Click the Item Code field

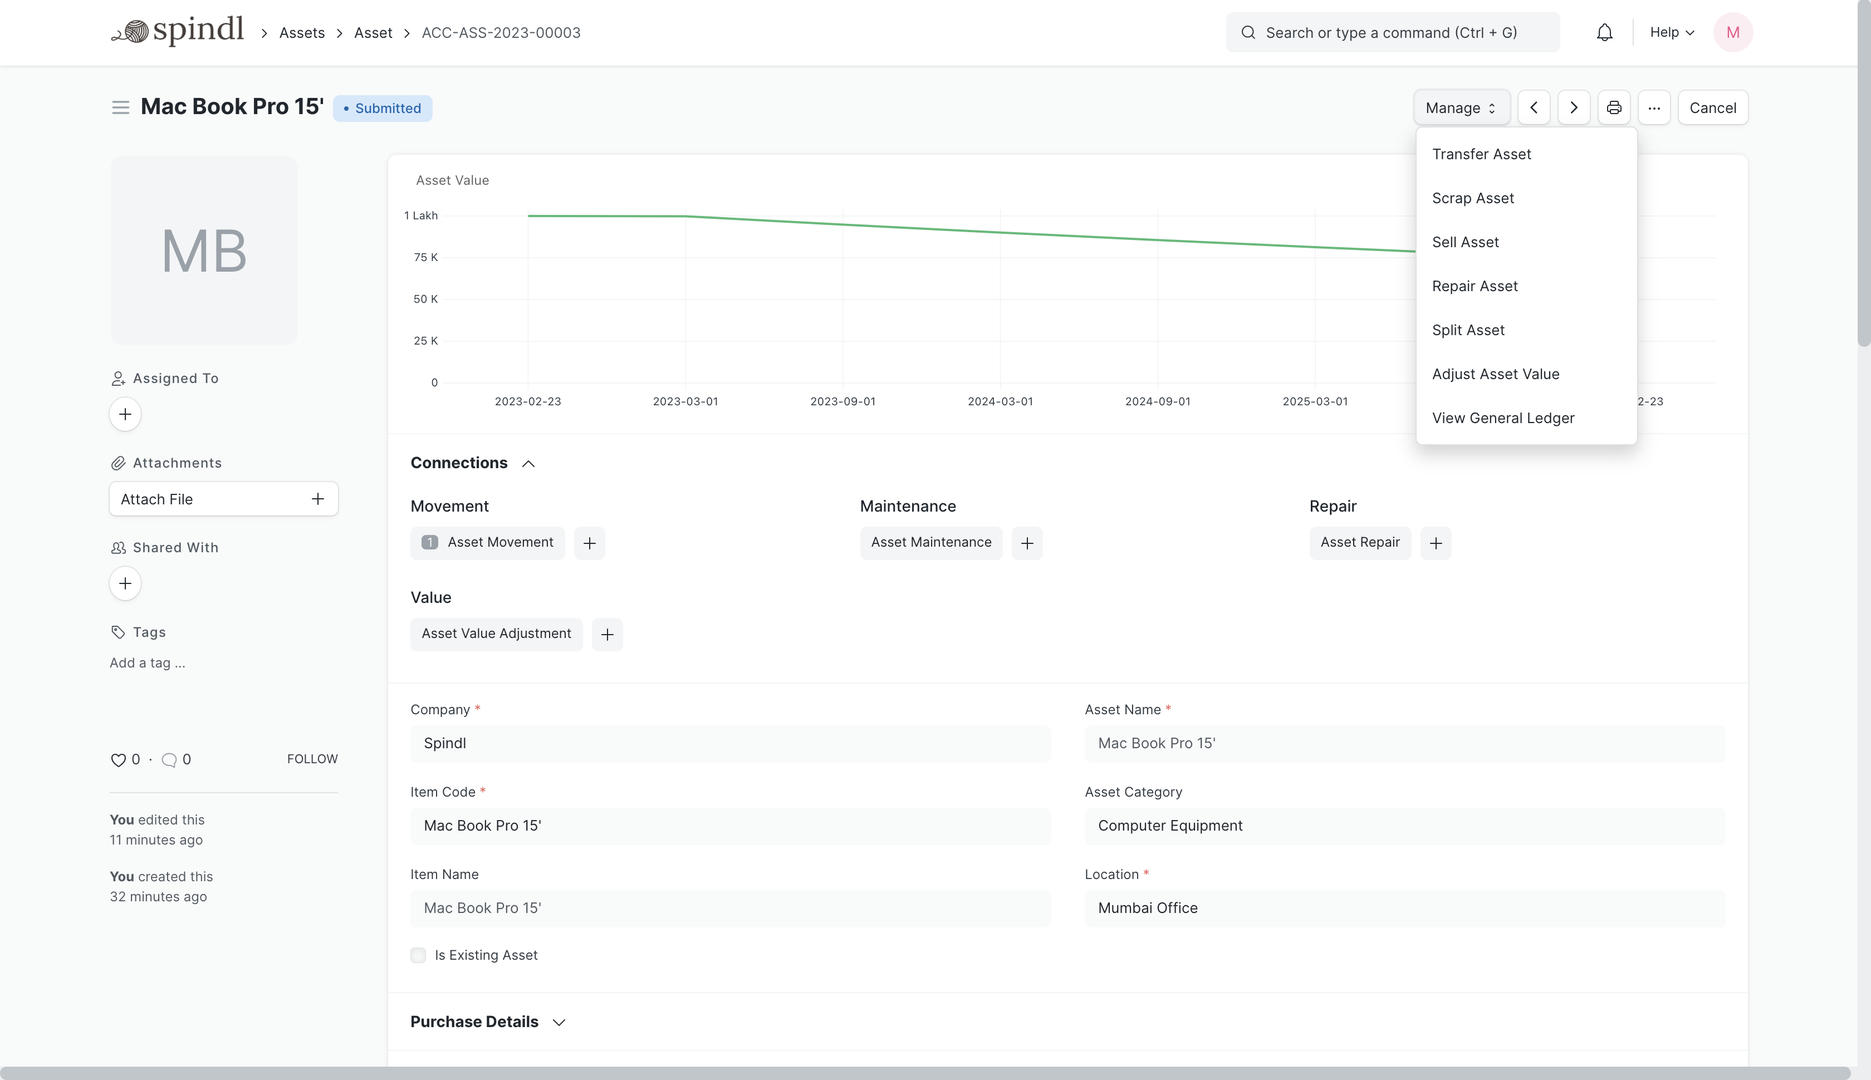click(730, 826)
